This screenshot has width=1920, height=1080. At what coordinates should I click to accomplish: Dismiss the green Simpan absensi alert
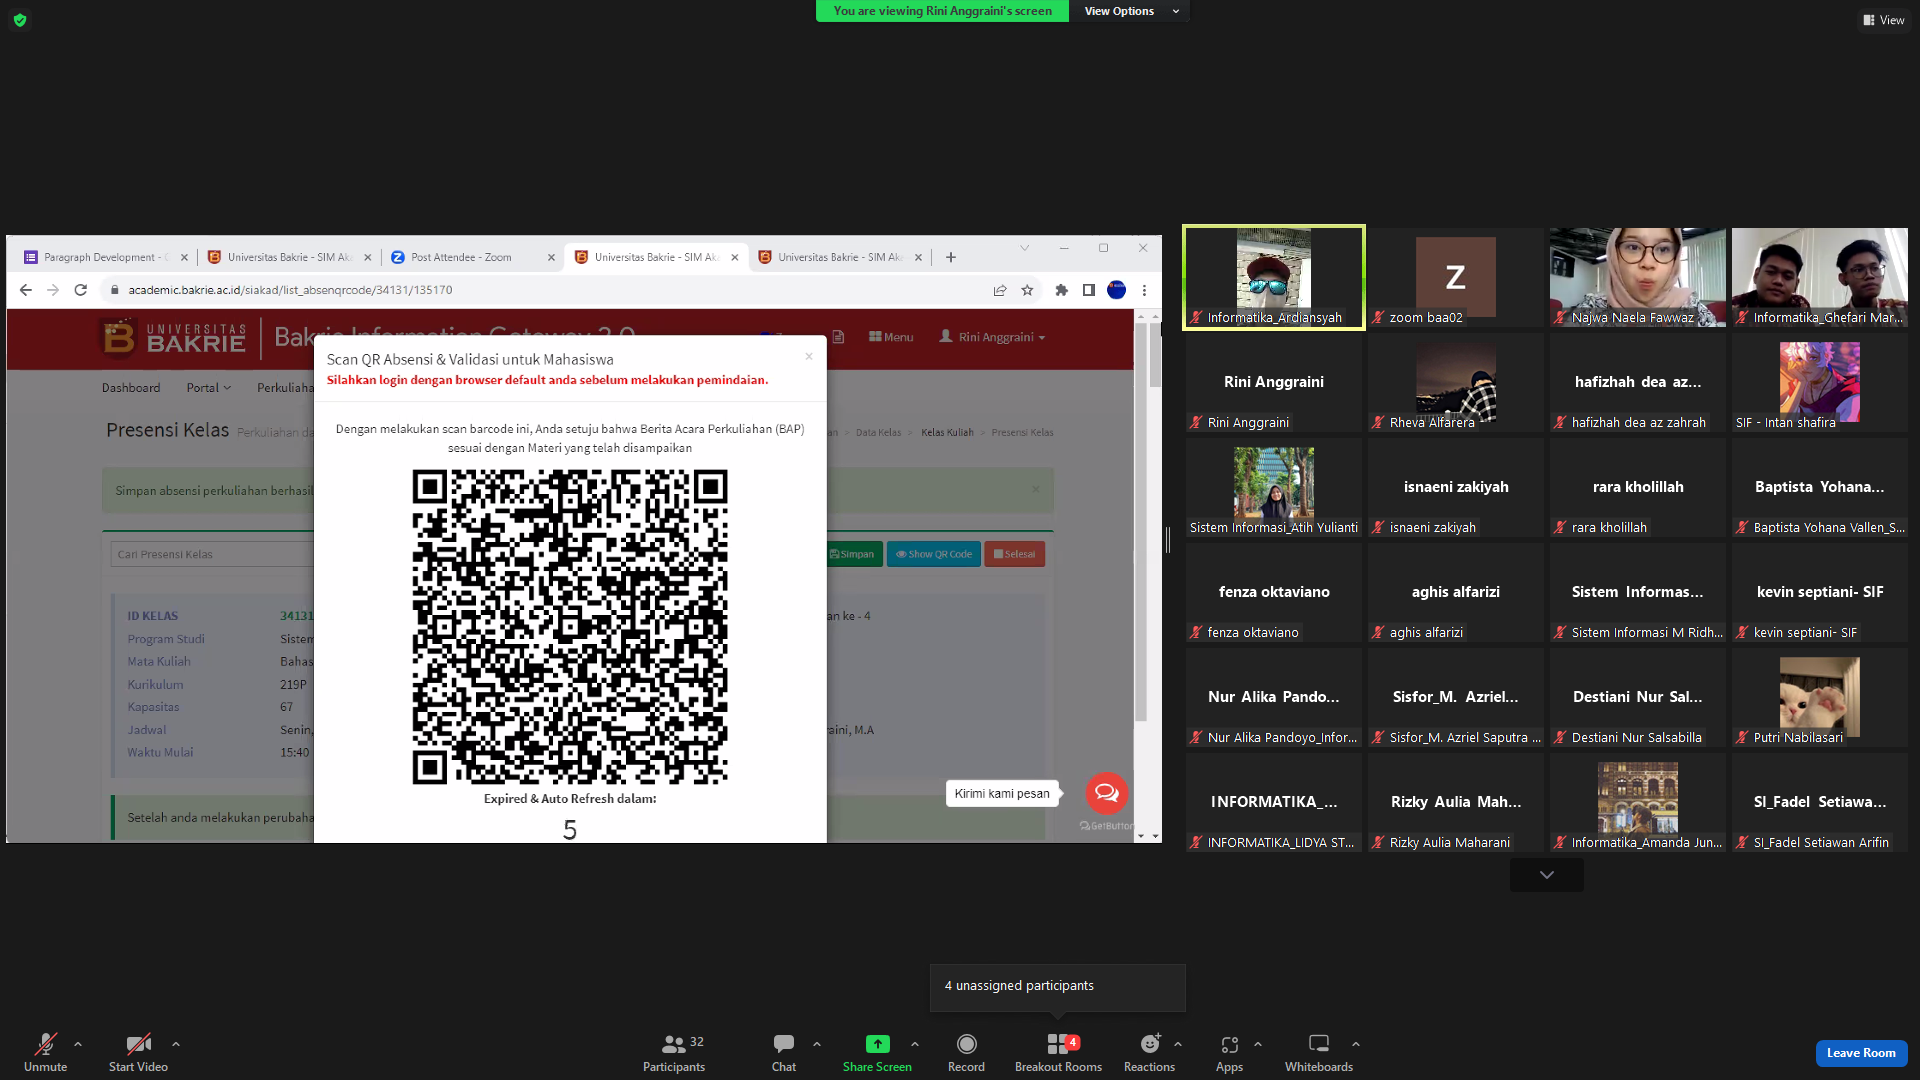tap(1036, 489)
